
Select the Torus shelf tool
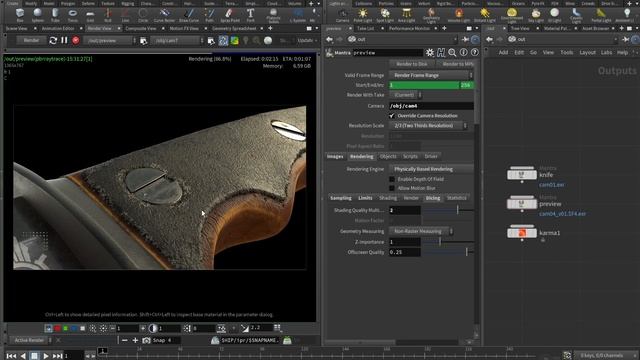coord(73,15)
